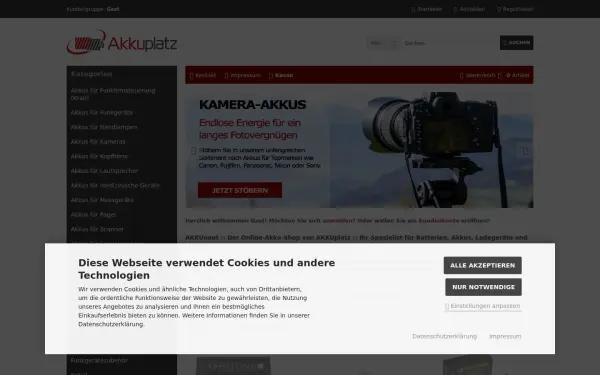Click the Suchen search button

pyautogui.click(x=516, y=43)
